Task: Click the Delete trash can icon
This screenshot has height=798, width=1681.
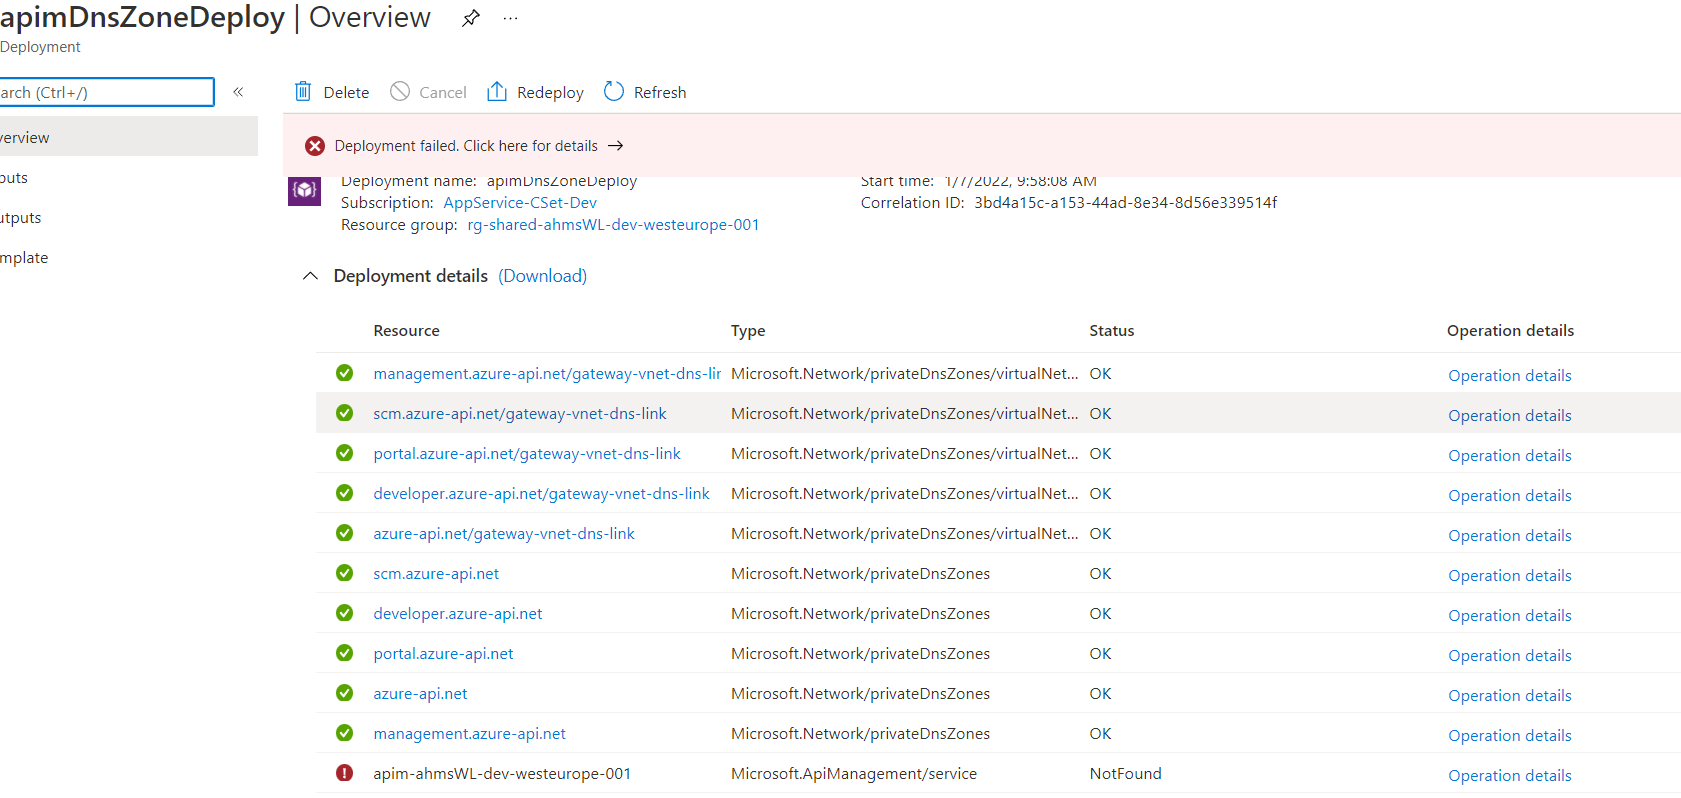Action: coord(303,92)
